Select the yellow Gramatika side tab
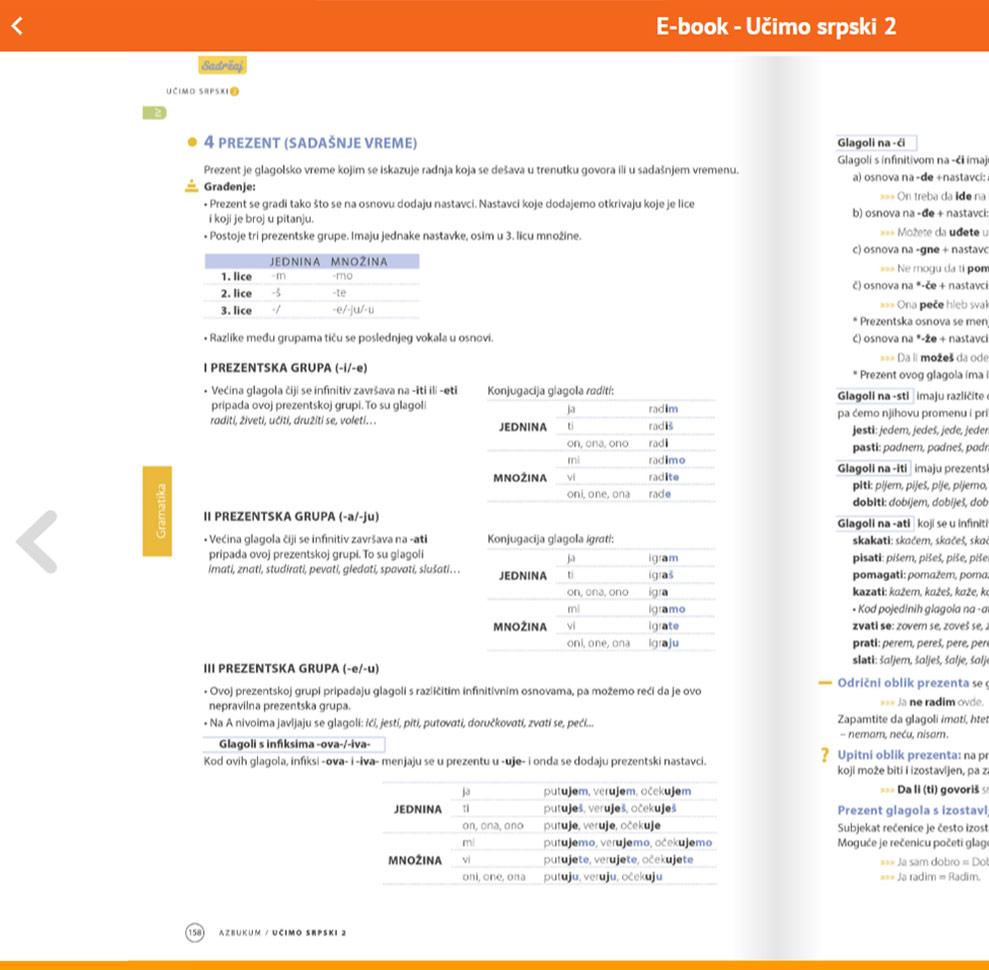Viewport: 989px width, 970px height. coord(157,510)
